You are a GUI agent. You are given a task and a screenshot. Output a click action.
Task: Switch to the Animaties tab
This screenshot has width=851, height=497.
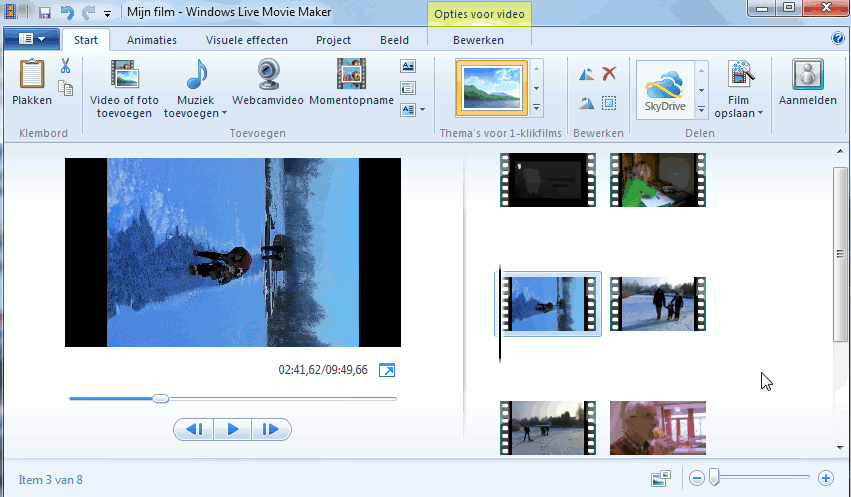(x=152, y=40)
